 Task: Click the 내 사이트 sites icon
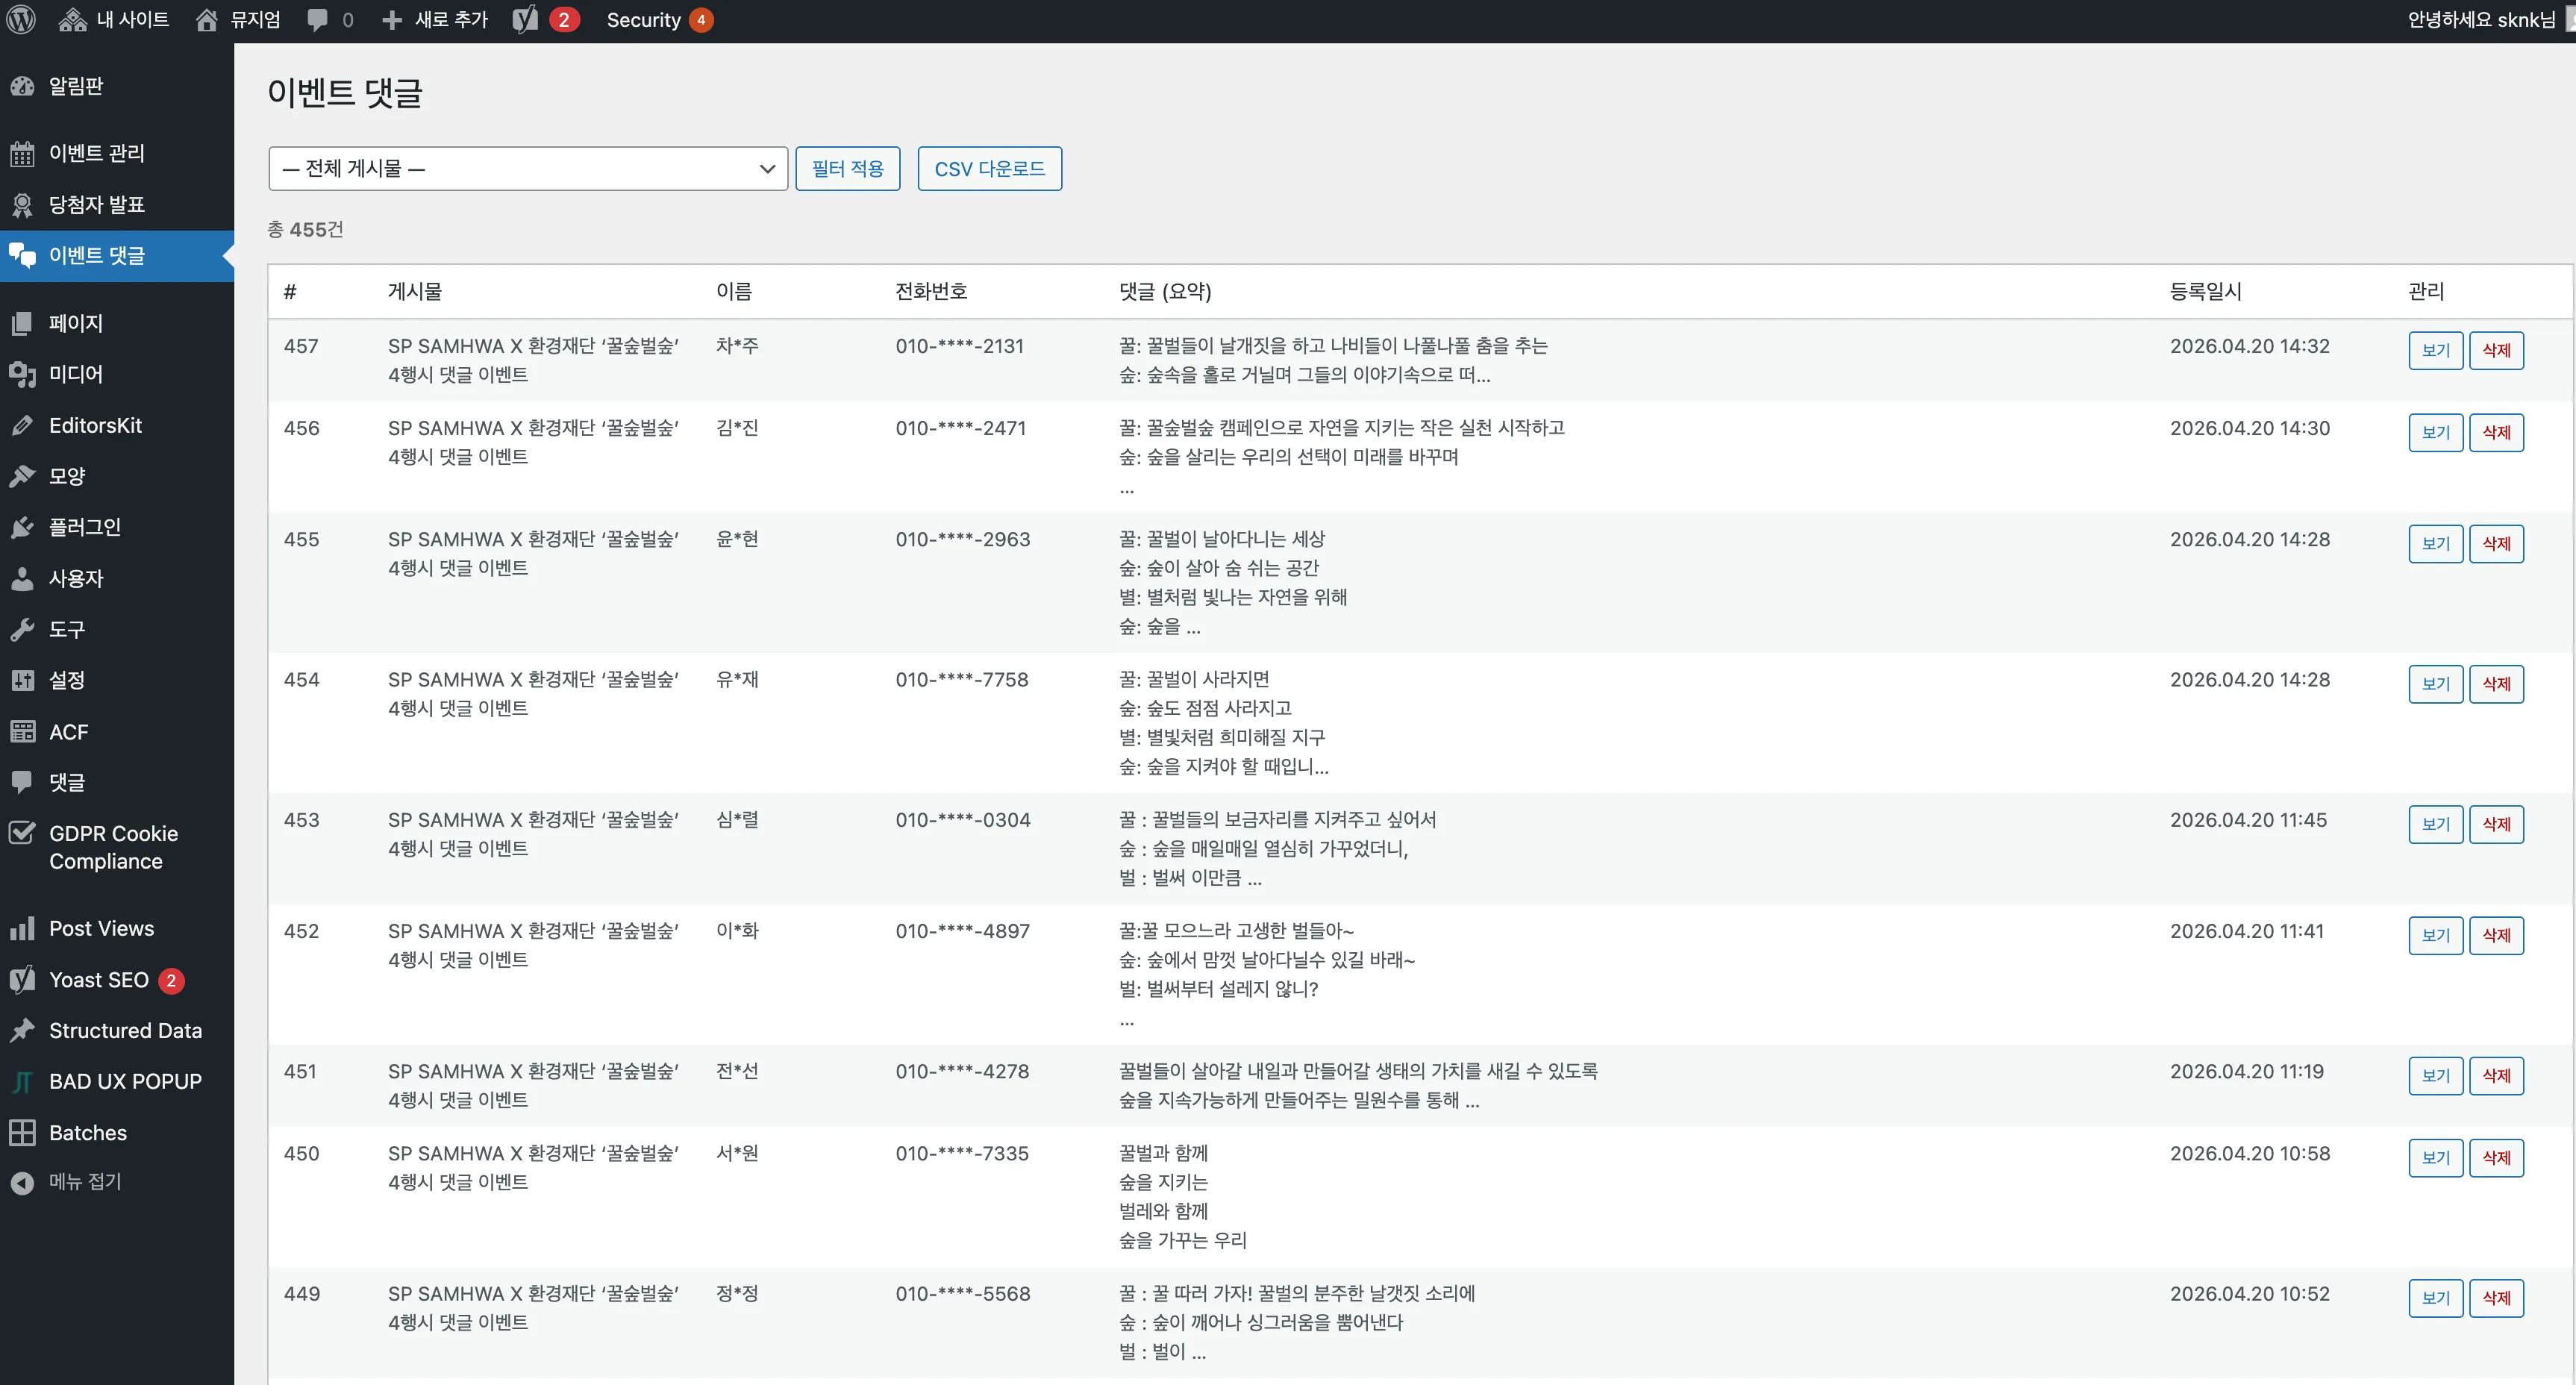[x=72, y=20]
